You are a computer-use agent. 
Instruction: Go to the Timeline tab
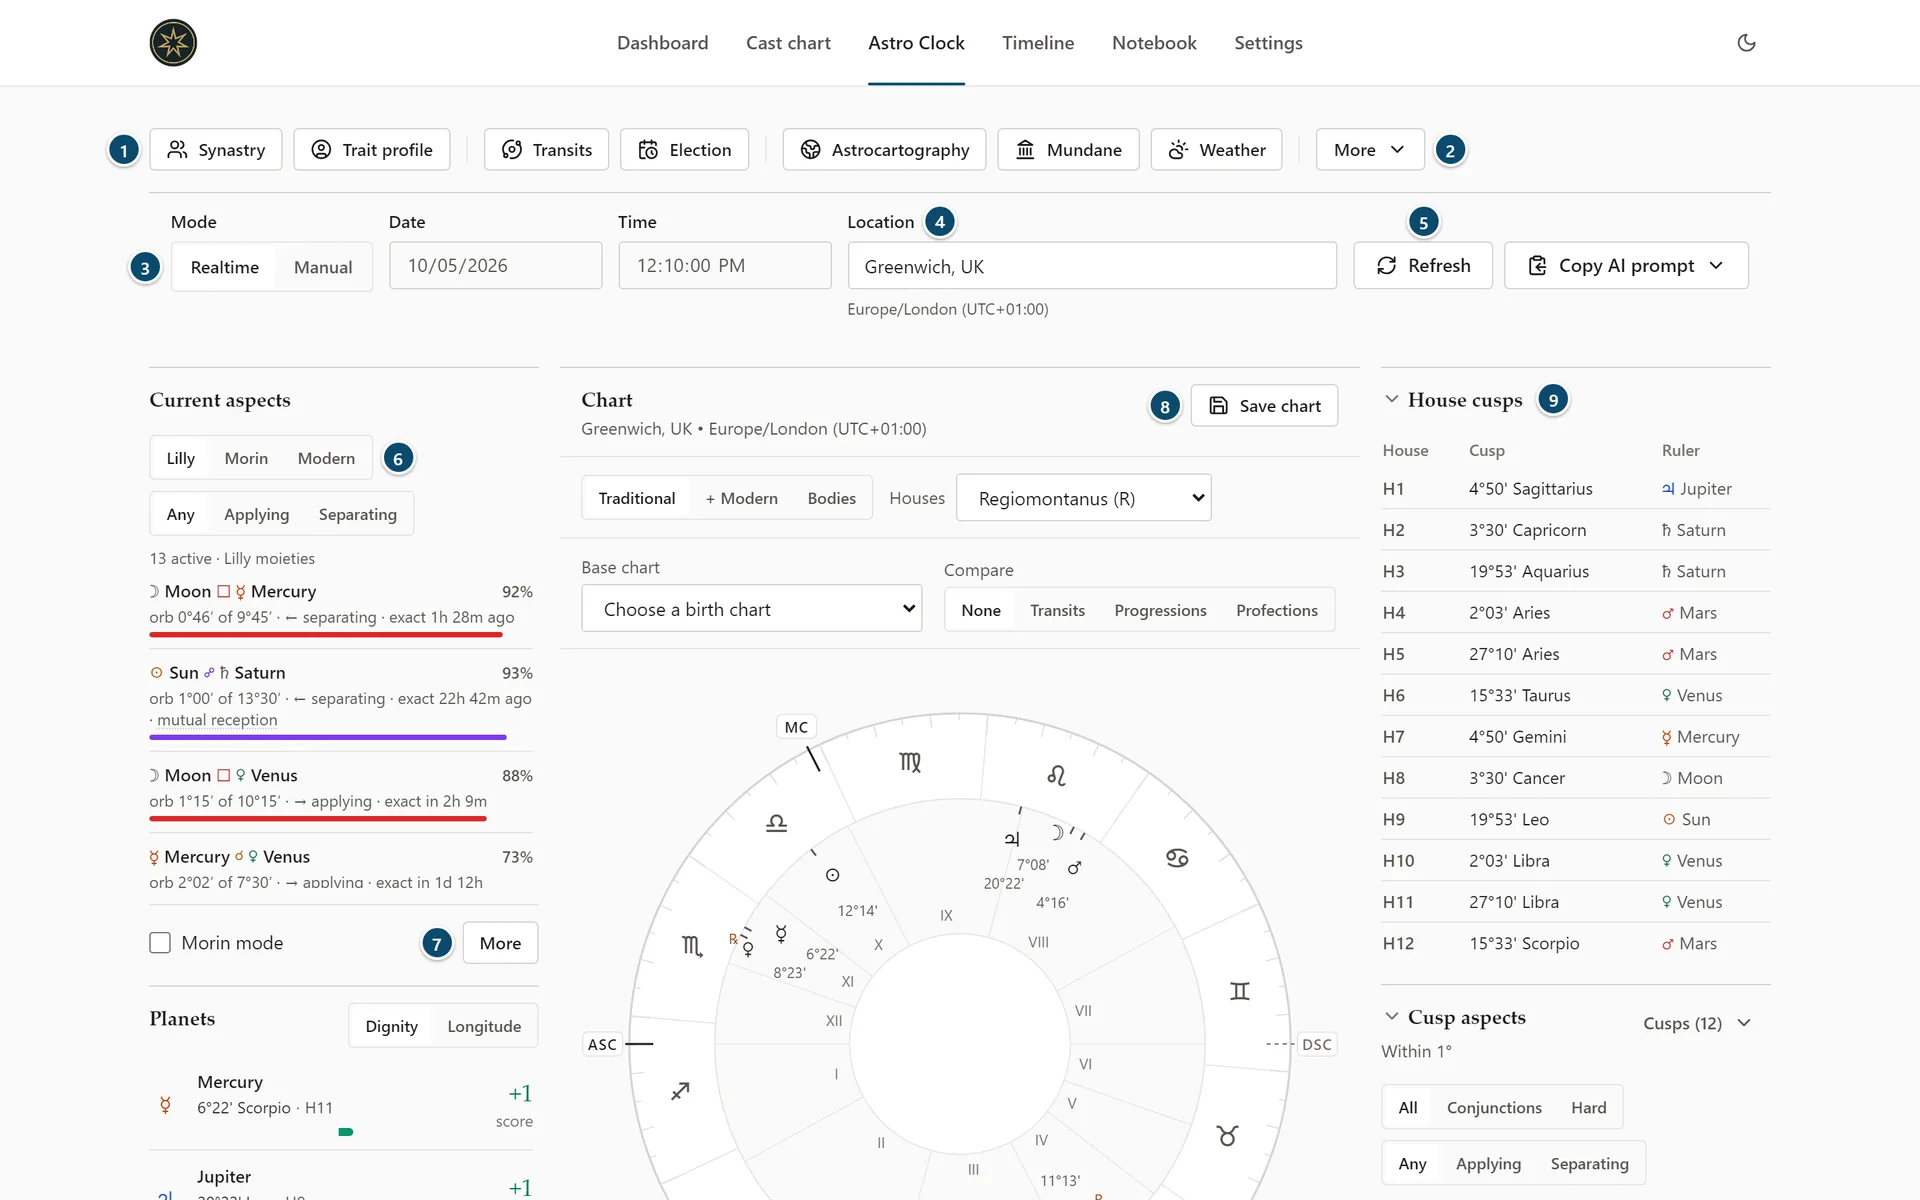click(x=1038, y=43)
